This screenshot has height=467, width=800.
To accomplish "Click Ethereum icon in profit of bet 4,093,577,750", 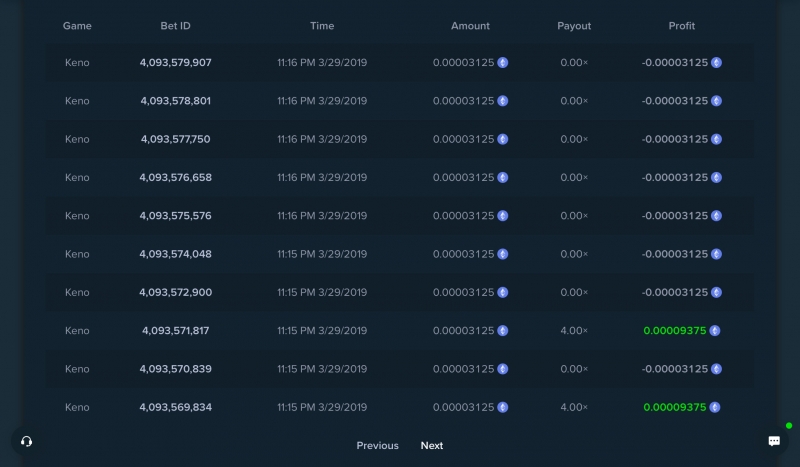I will point(716,139).
